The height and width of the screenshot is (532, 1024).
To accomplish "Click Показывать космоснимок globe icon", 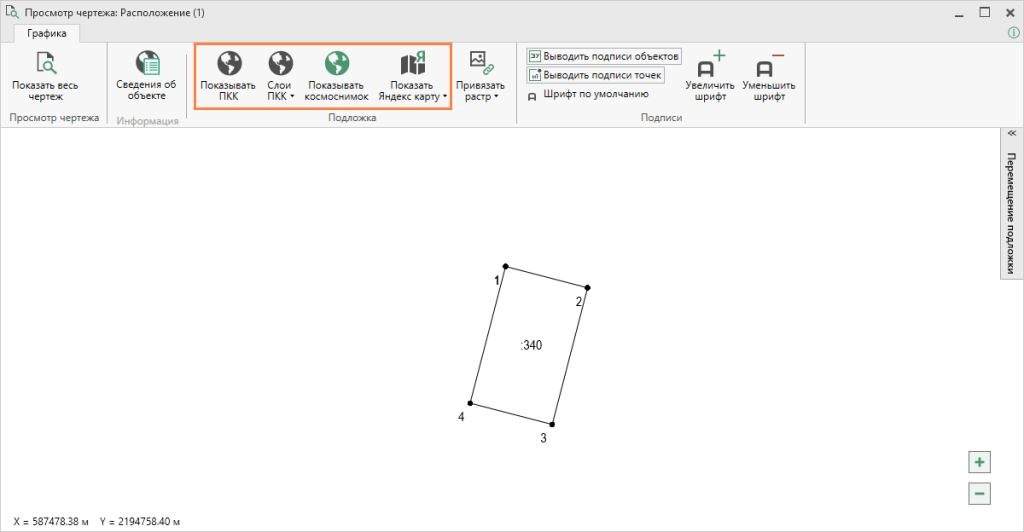I will [x=336, y=65].
